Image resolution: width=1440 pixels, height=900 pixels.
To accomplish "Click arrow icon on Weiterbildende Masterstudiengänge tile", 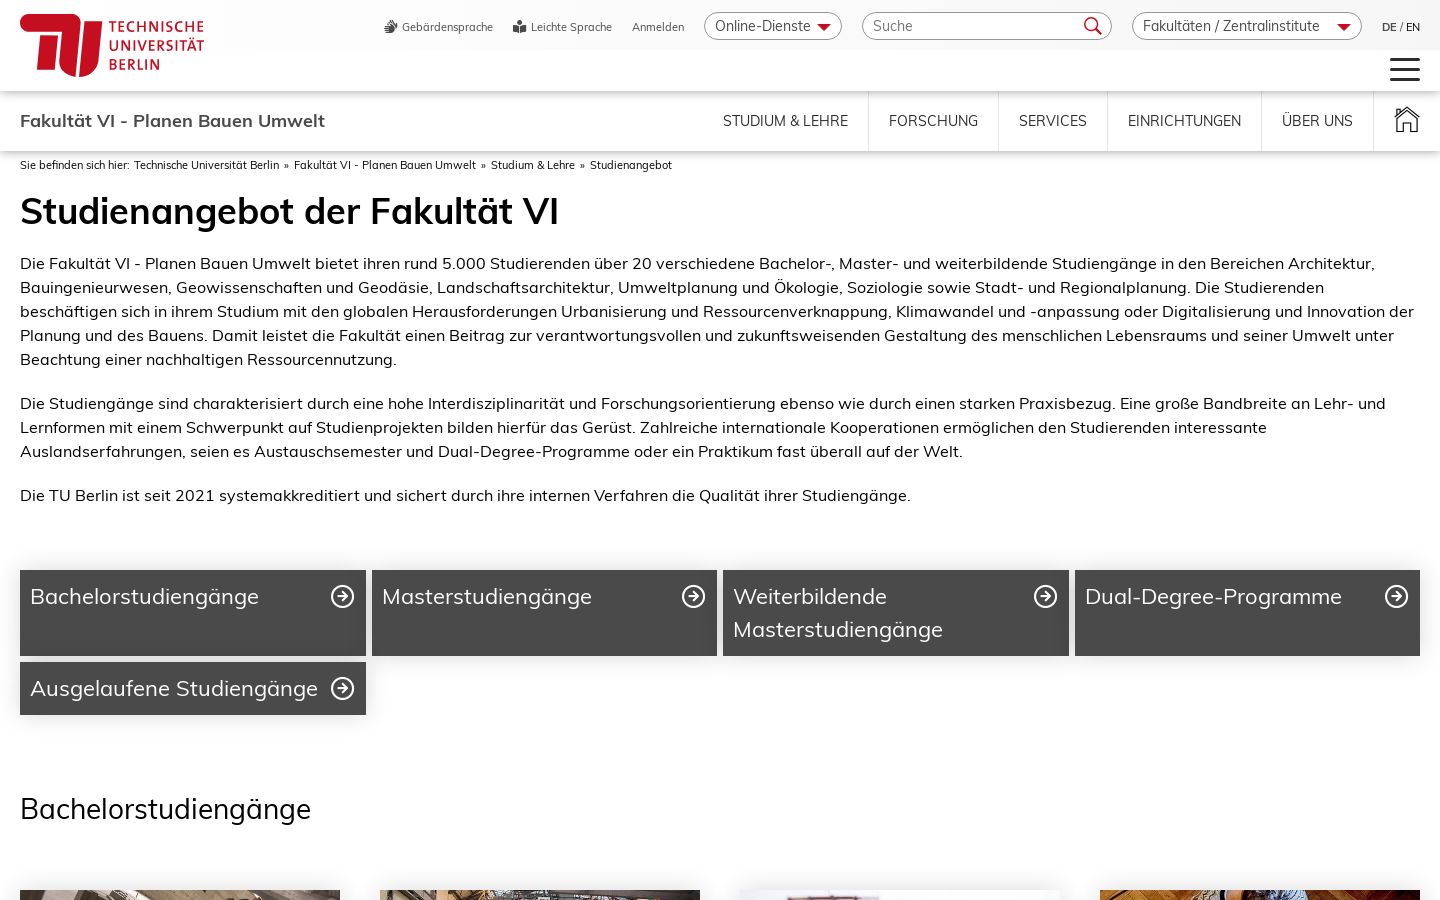I will click(1045, 596).
